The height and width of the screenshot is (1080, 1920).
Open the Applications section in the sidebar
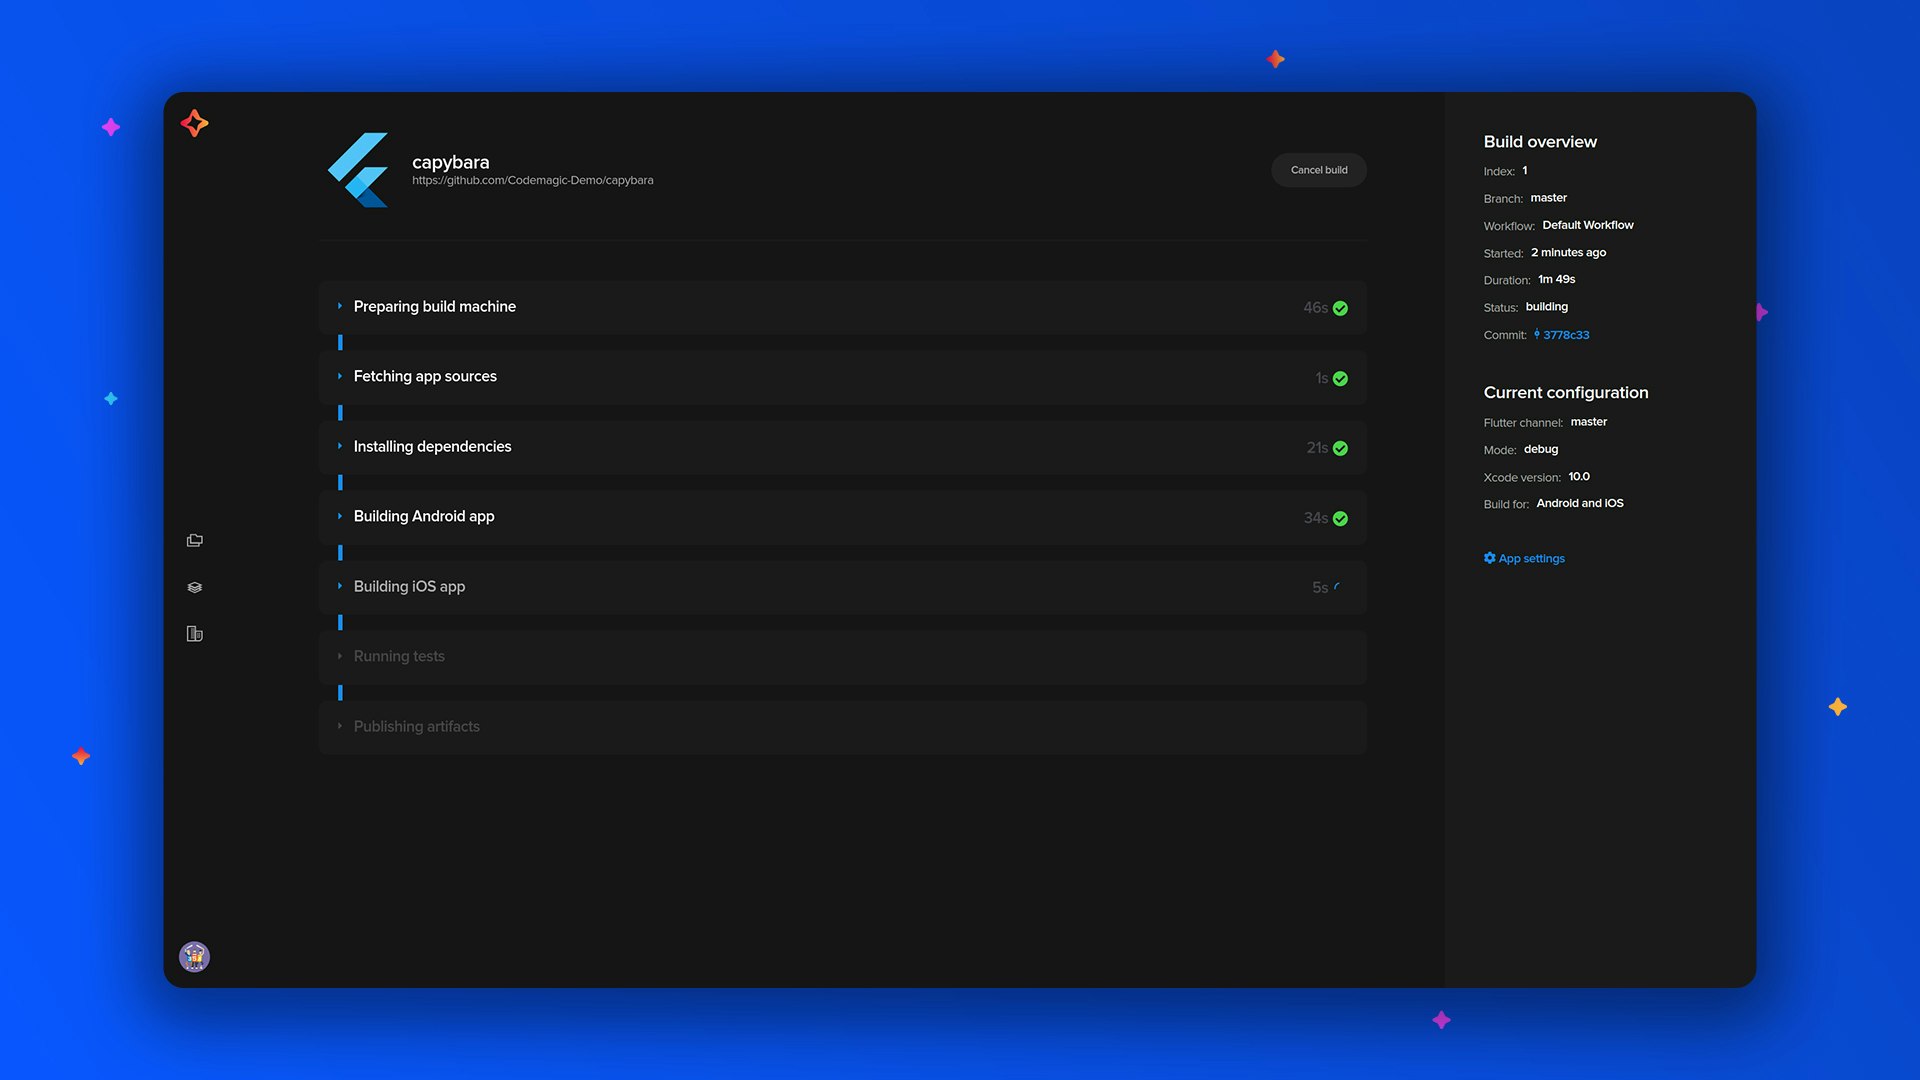194,540
